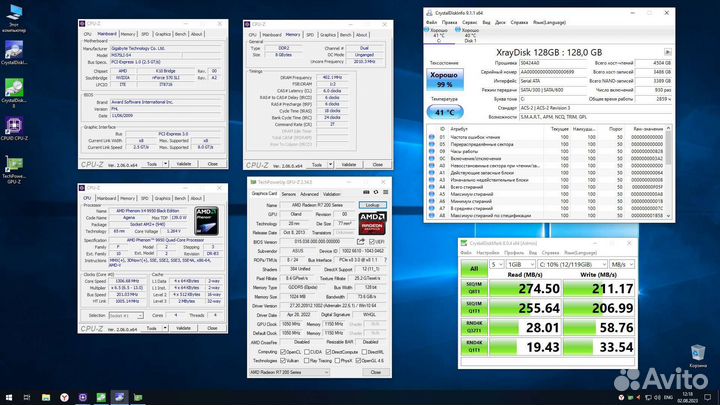Screen dimensions: 720x405
Task: Click the GPU-Z refresh icon
Action: tap(376, 192)
